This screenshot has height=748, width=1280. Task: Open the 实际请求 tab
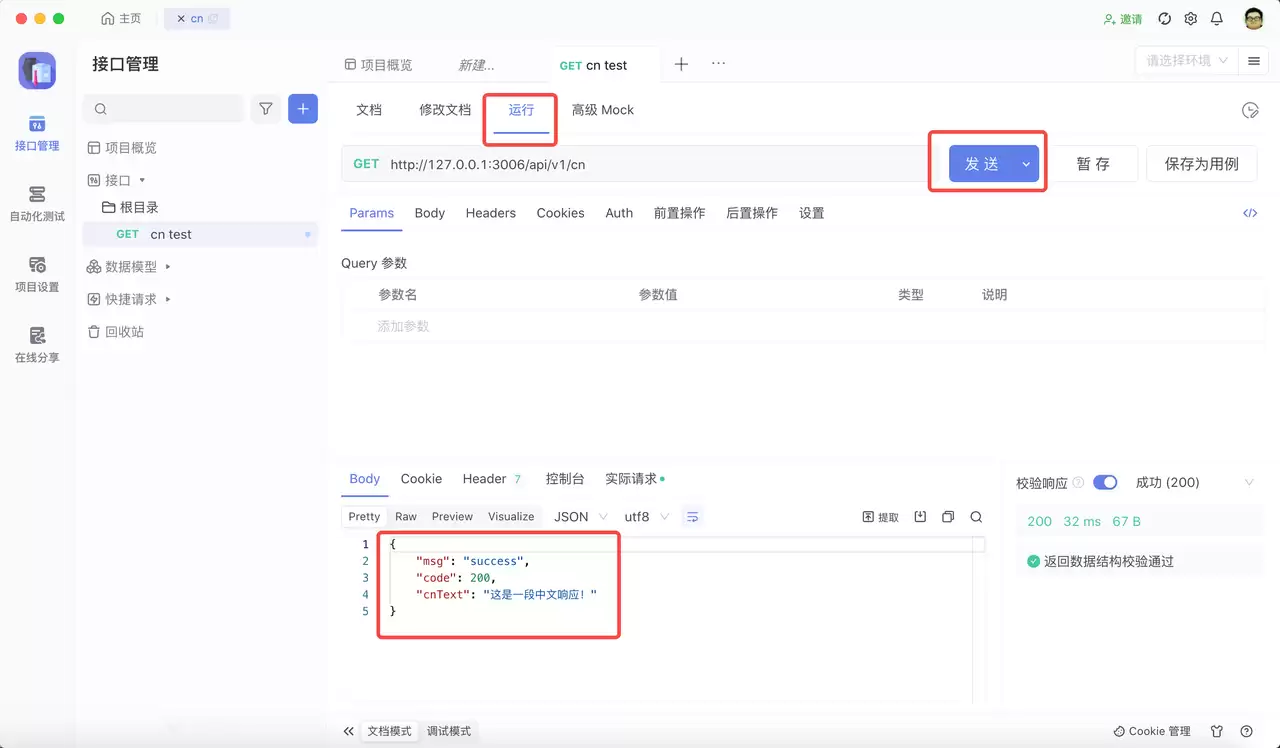pos(634,479)
